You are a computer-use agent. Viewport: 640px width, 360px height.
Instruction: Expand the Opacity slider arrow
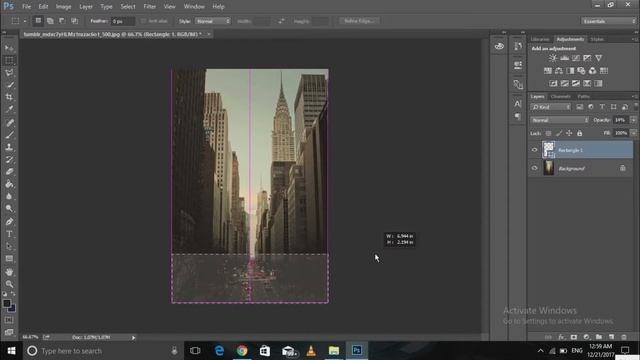[633, 120]
